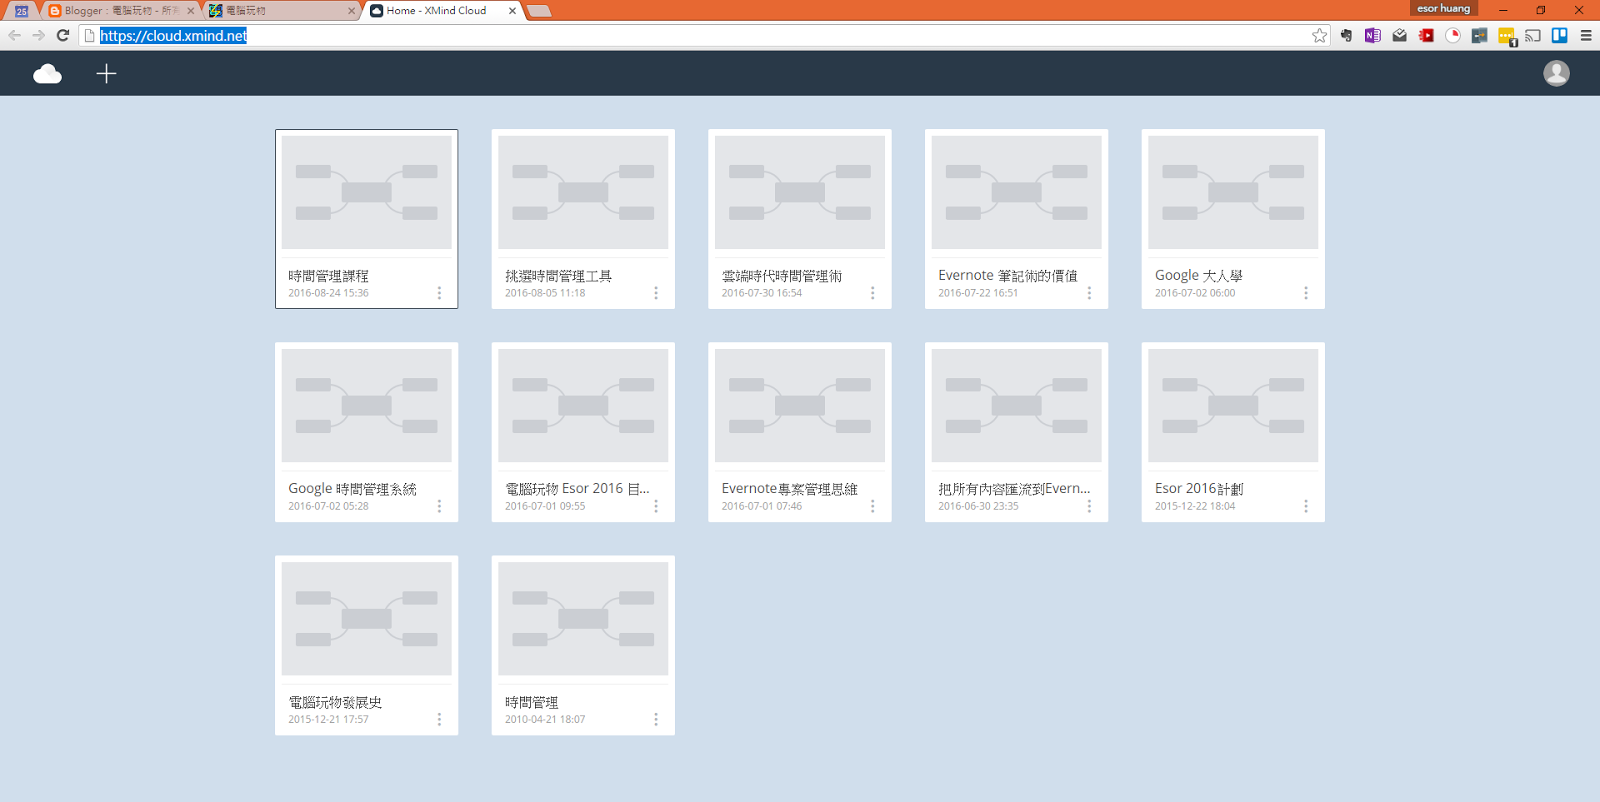Open Evernote 筆記術的價值 map thumbnail
Viewport: 1600px width, 802px height.
tap(1017, 192)
